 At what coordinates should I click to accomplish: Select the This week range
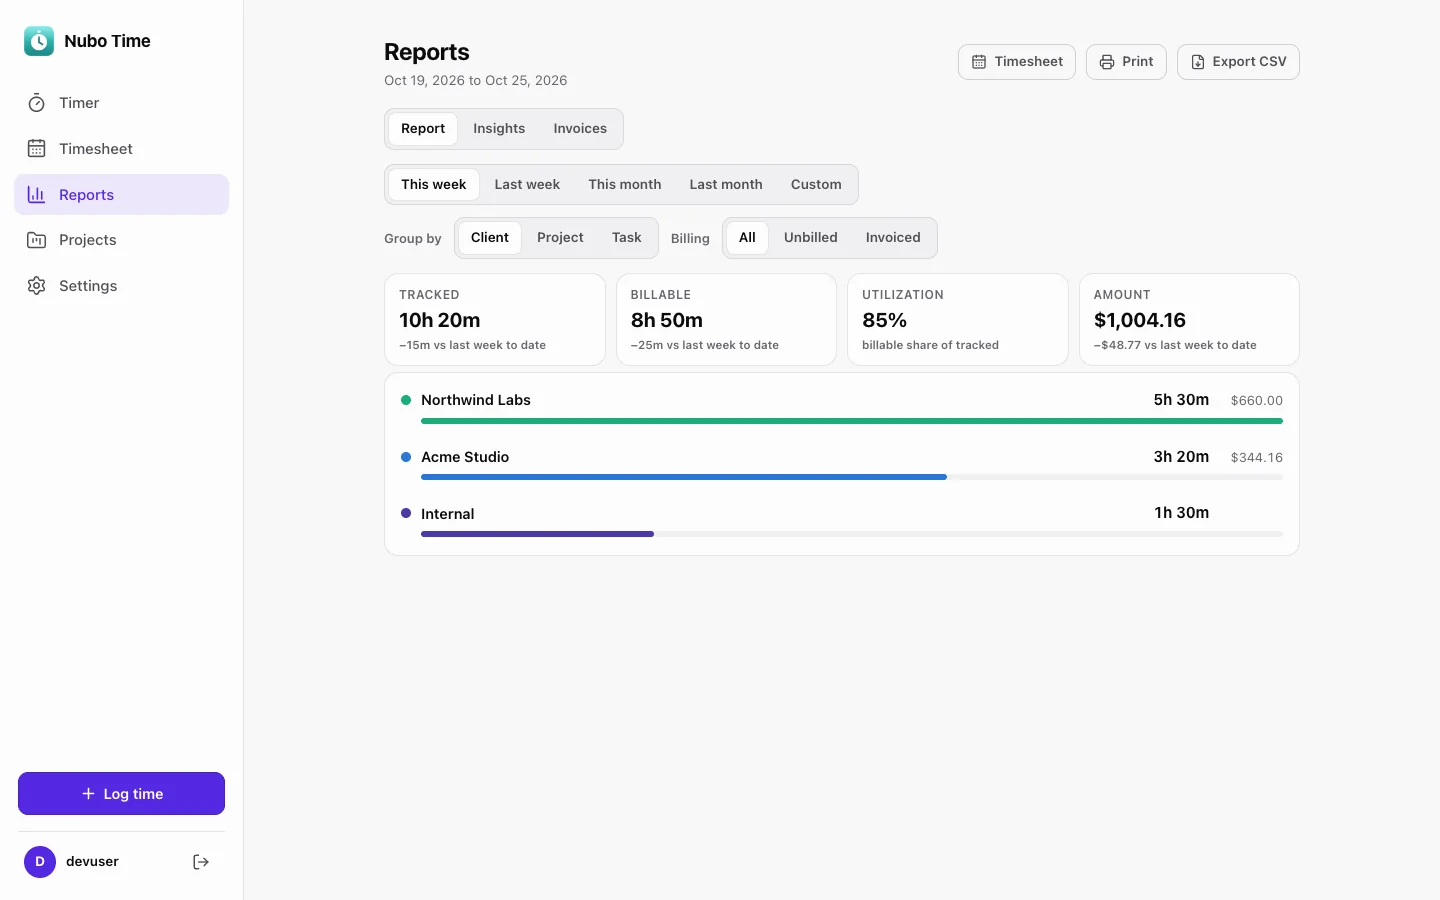tap(434, 185)
